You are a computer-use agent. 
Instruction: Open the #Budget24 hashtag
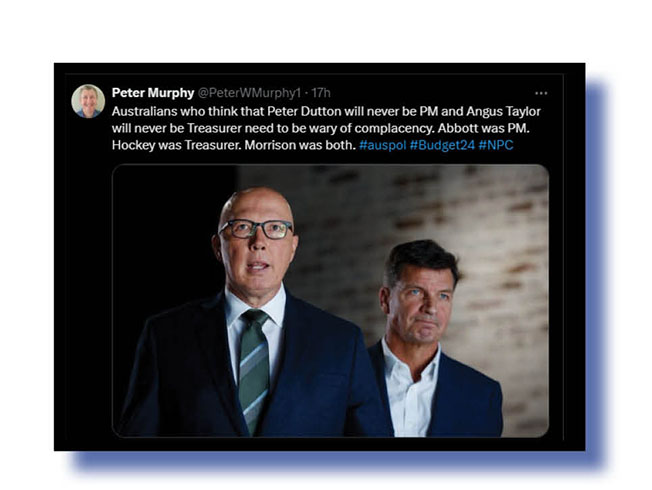[442, 145]
